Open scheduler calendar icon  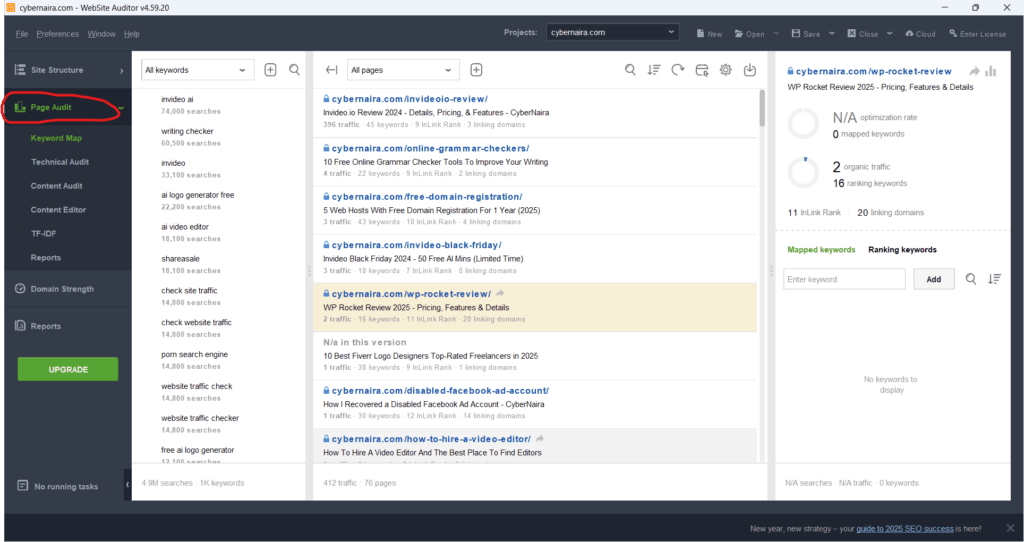(702, 70)
